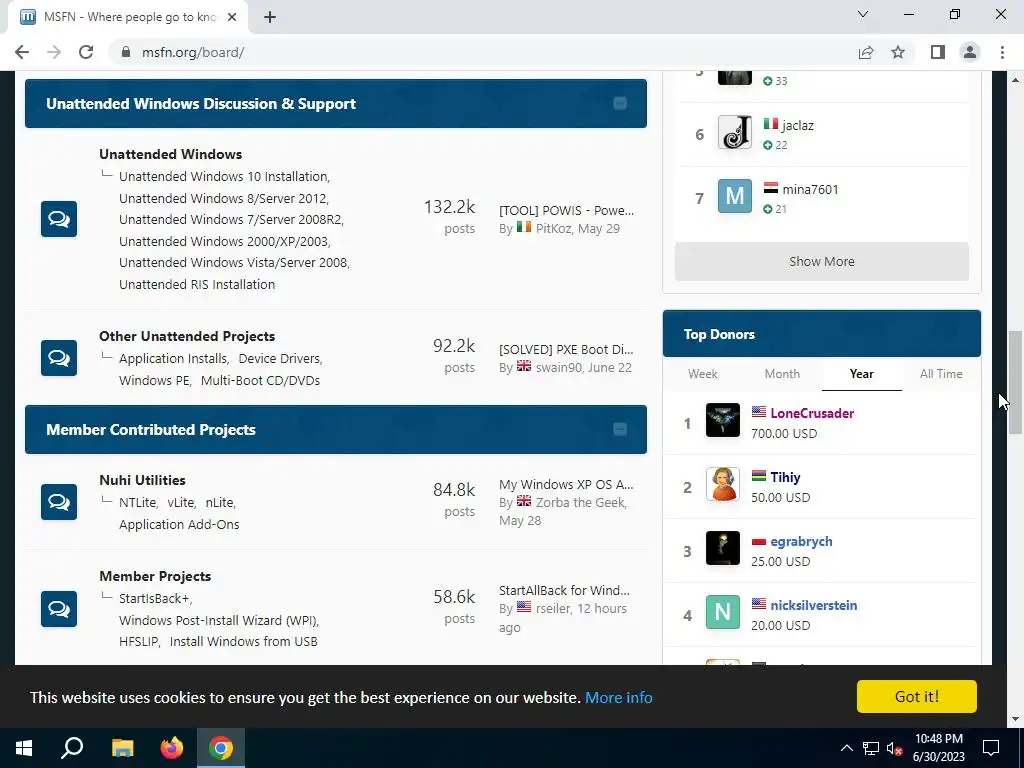Collapse the Unattended Windows Discussion & Support category

(x=620, y=103)
